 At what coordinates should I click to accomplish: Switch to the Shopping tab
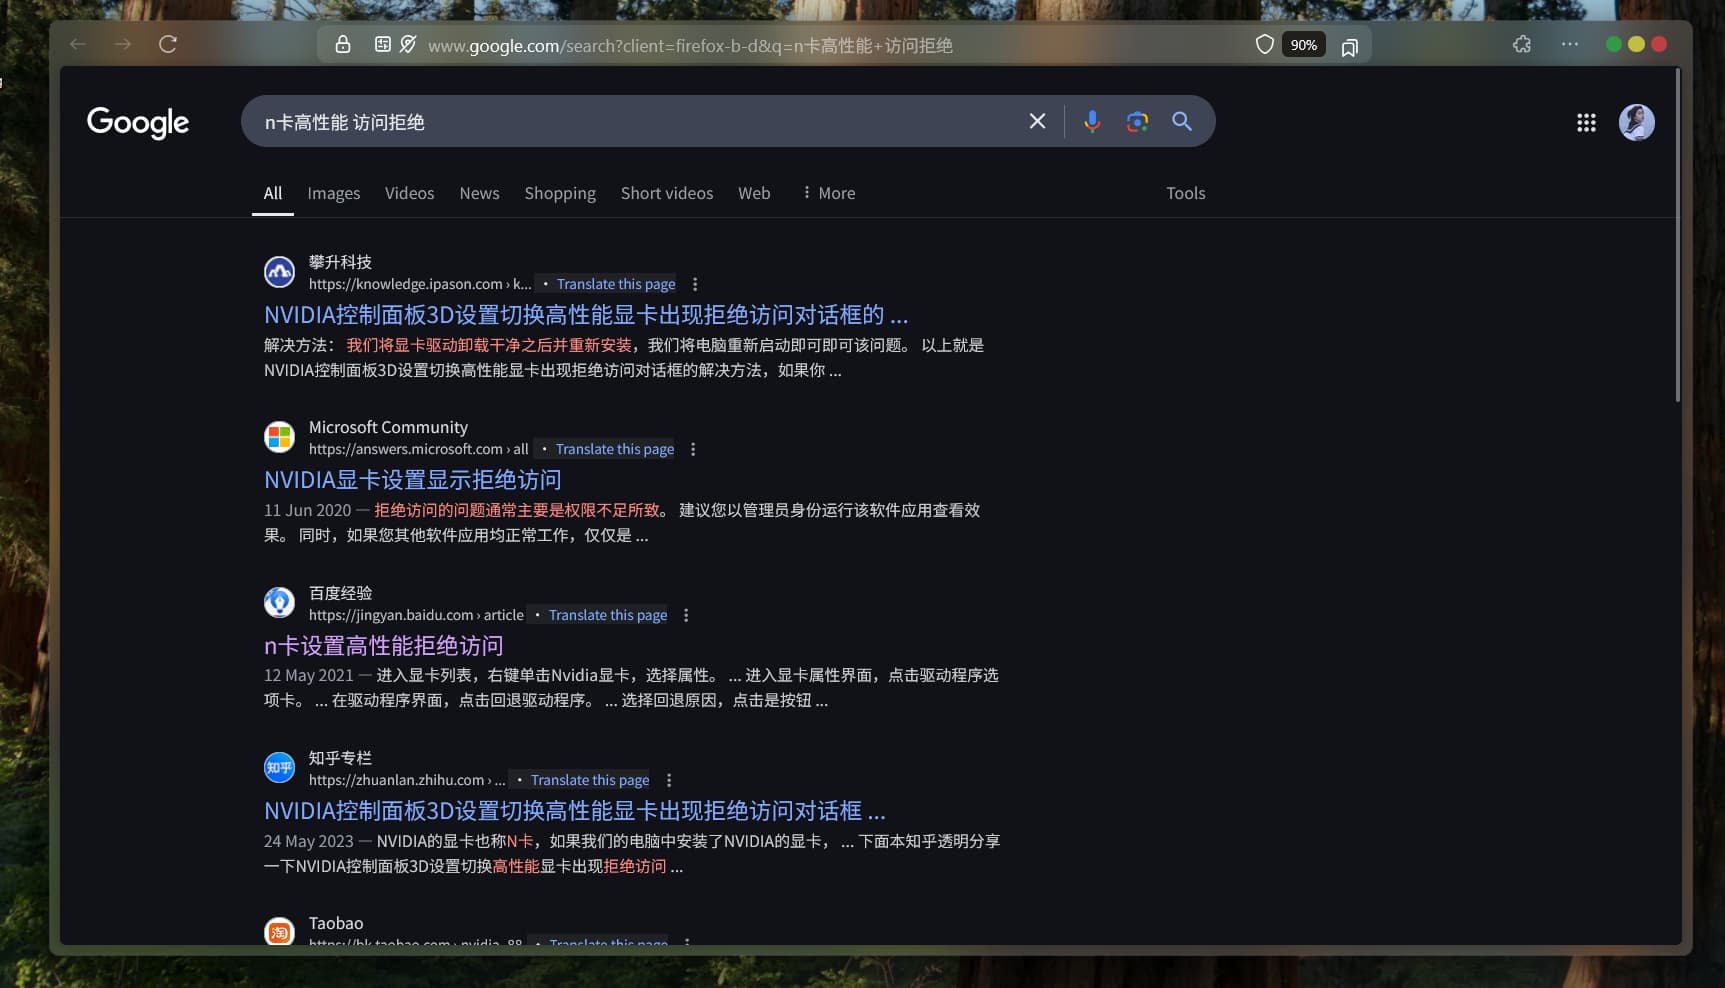[x=560, y=193]
